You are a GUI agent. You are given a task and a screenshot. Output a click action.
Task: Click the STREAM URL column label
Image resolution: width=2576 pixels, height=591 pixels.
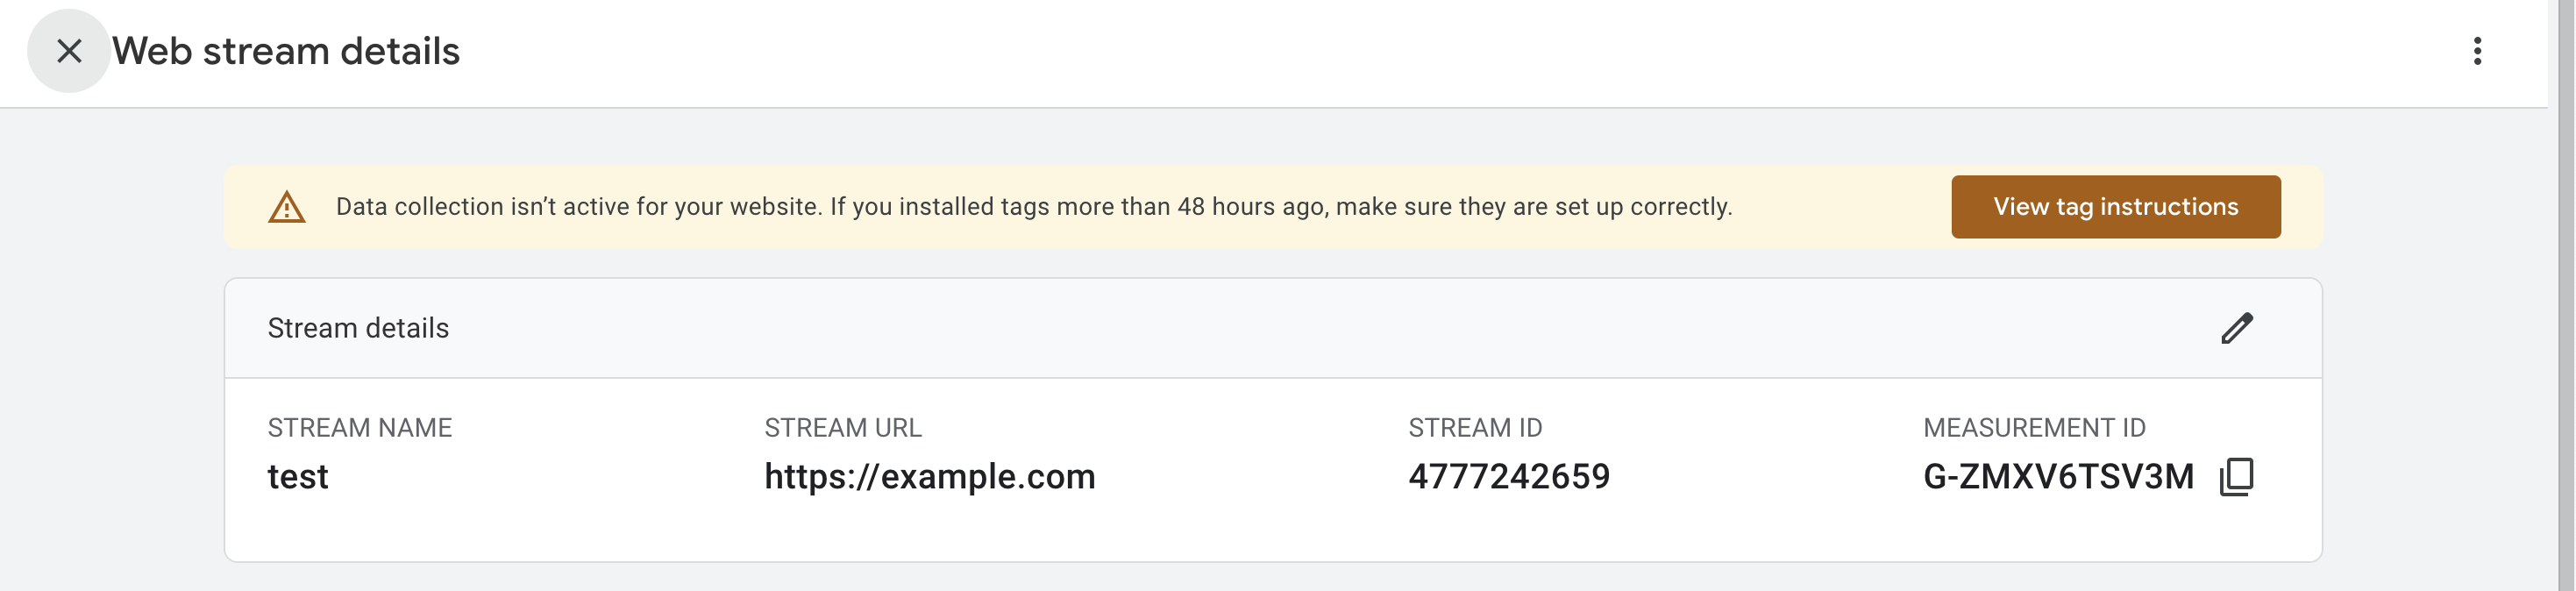point(843,427)
